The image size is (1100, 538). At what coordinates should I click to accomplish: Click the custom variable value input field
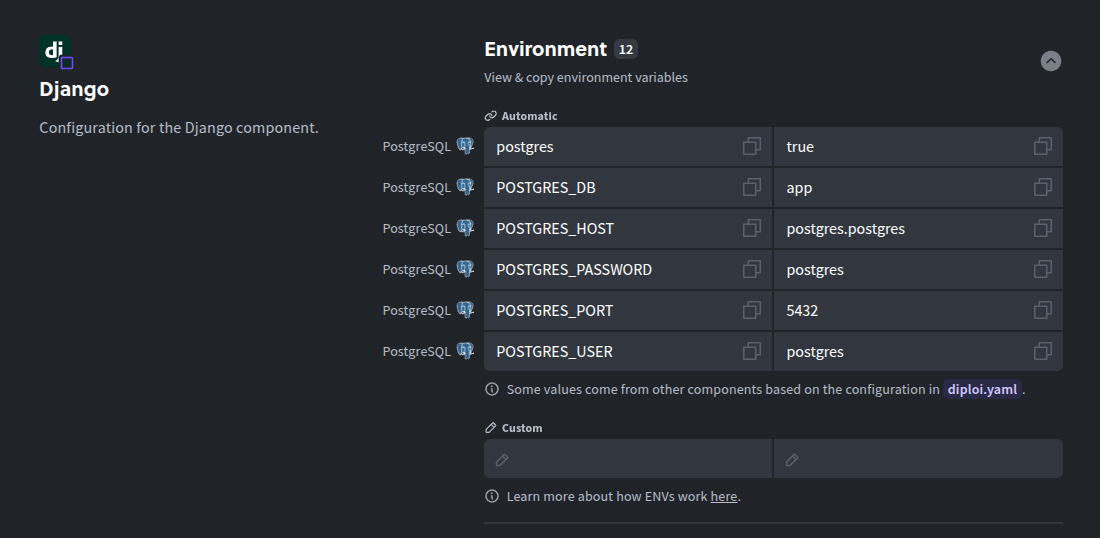(918, 459)
